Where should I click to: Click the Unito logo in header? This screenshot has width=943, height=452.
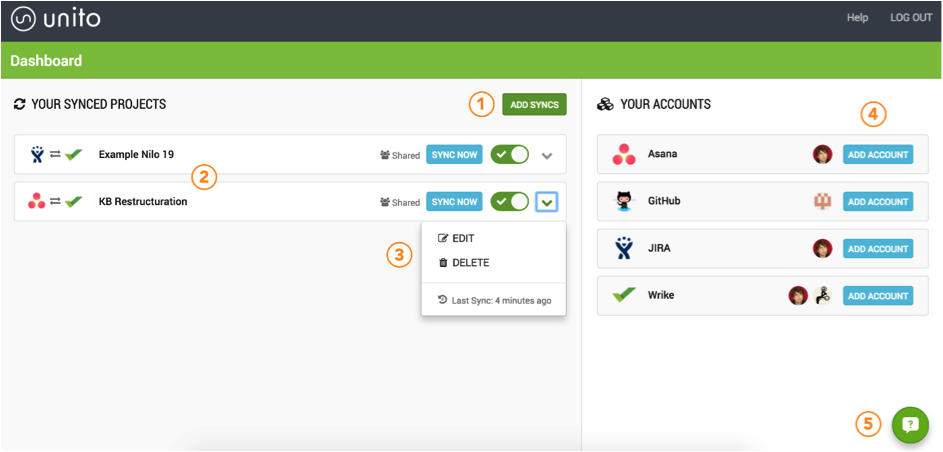[x=55, y=19]
